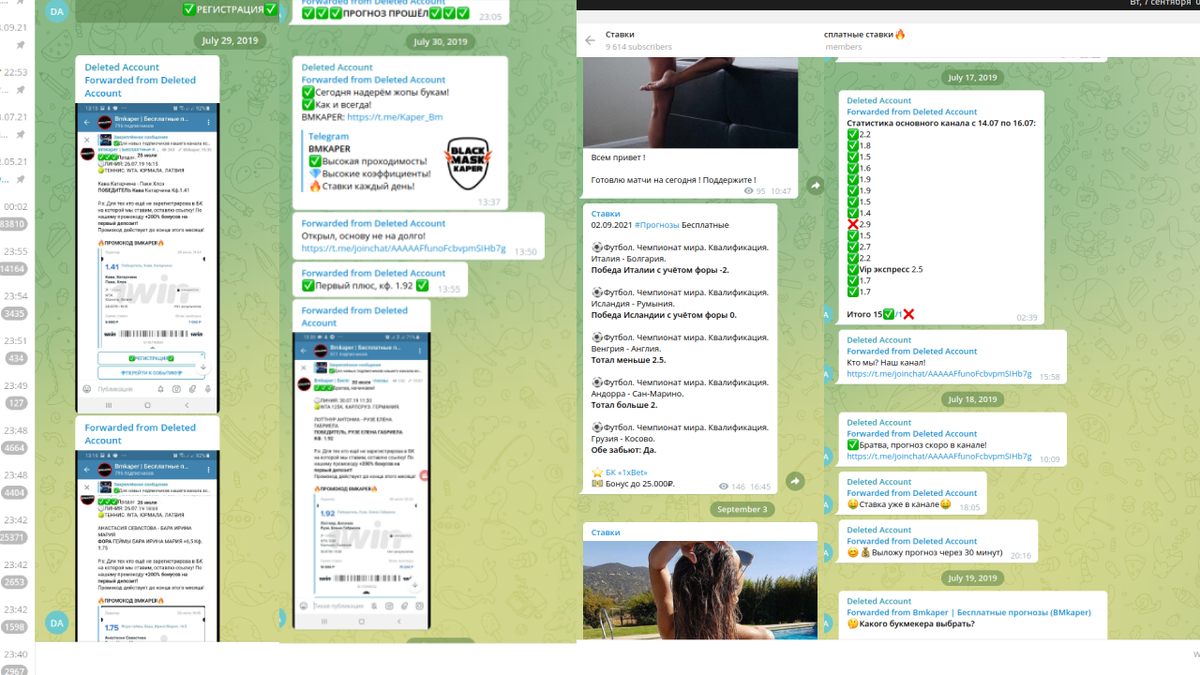
Task: Open chat with 434 unread badge
Action: pyautogui.click(x=16, y=357)
